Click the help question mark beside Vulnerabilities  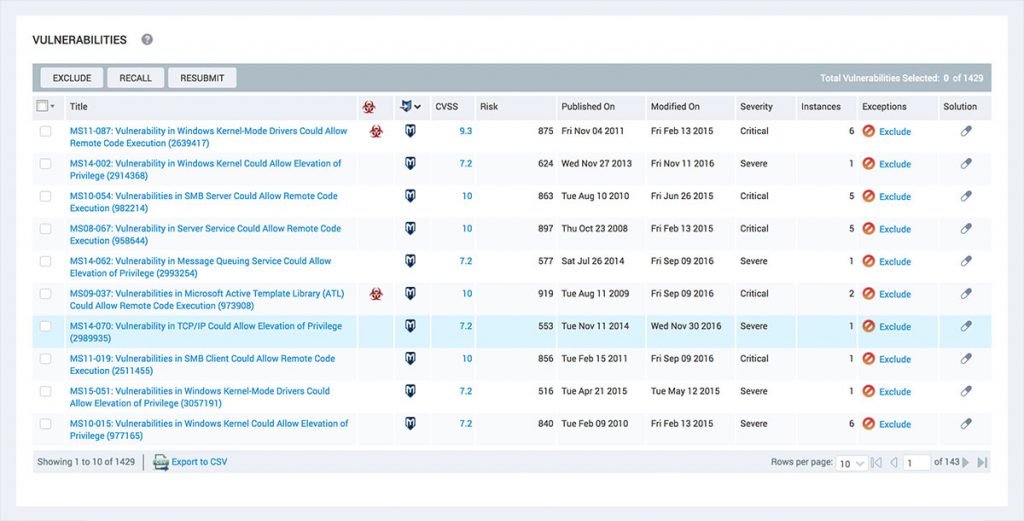147,40
